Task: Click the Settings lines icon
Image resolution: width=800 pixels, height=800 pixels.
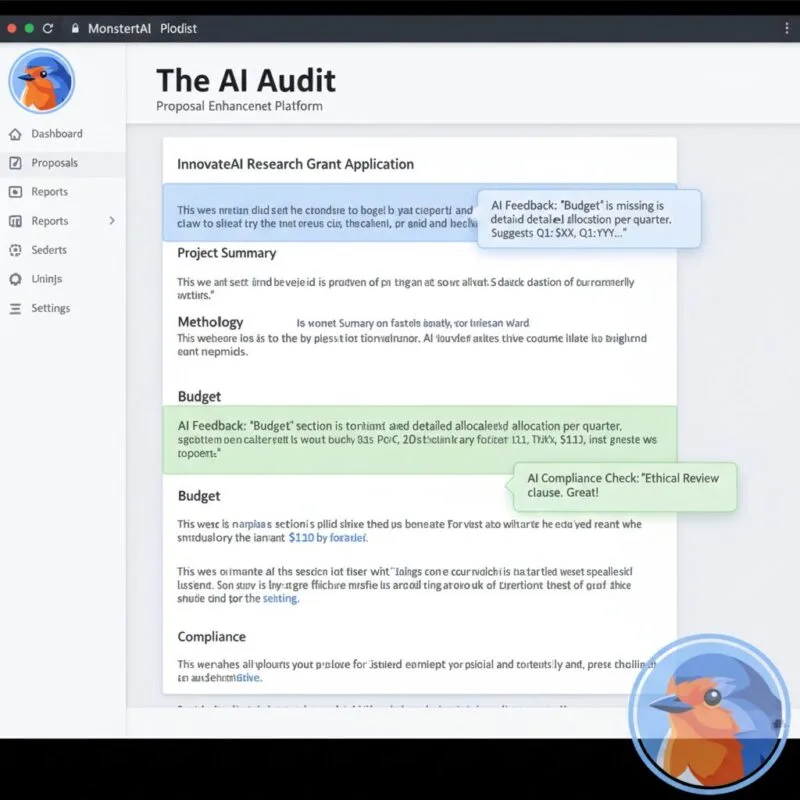Action: pyautogui.click(x=15, y=309)
